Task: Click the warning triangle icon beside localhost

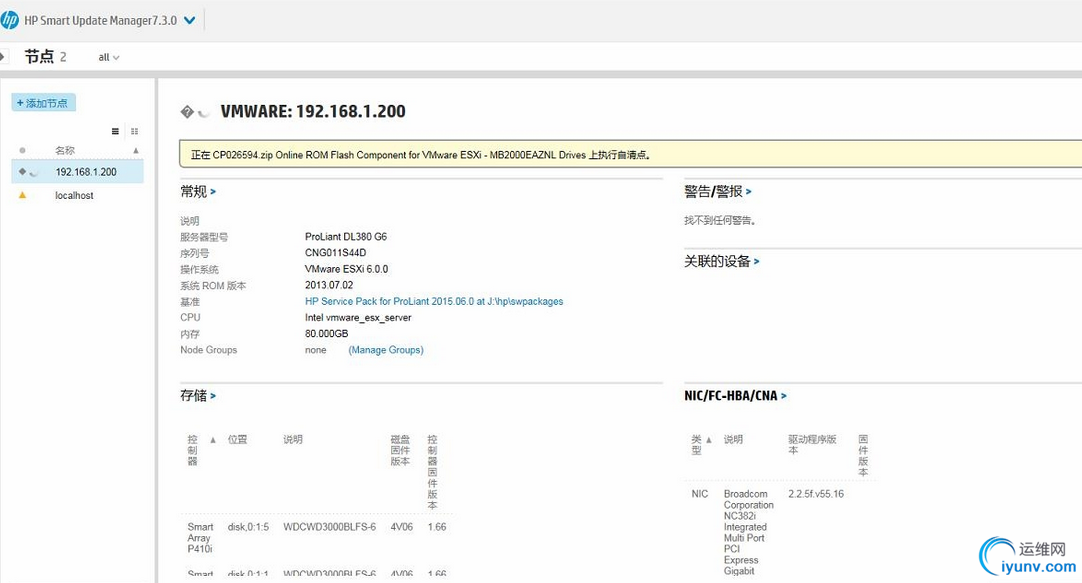Action: click(x=22, y=195)
